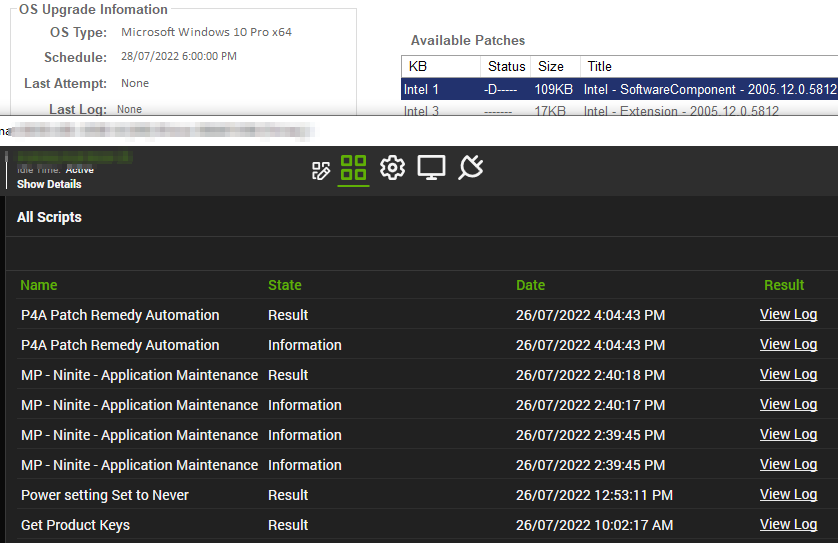
Task: Click Show Details link
Action: pos(49,184)
